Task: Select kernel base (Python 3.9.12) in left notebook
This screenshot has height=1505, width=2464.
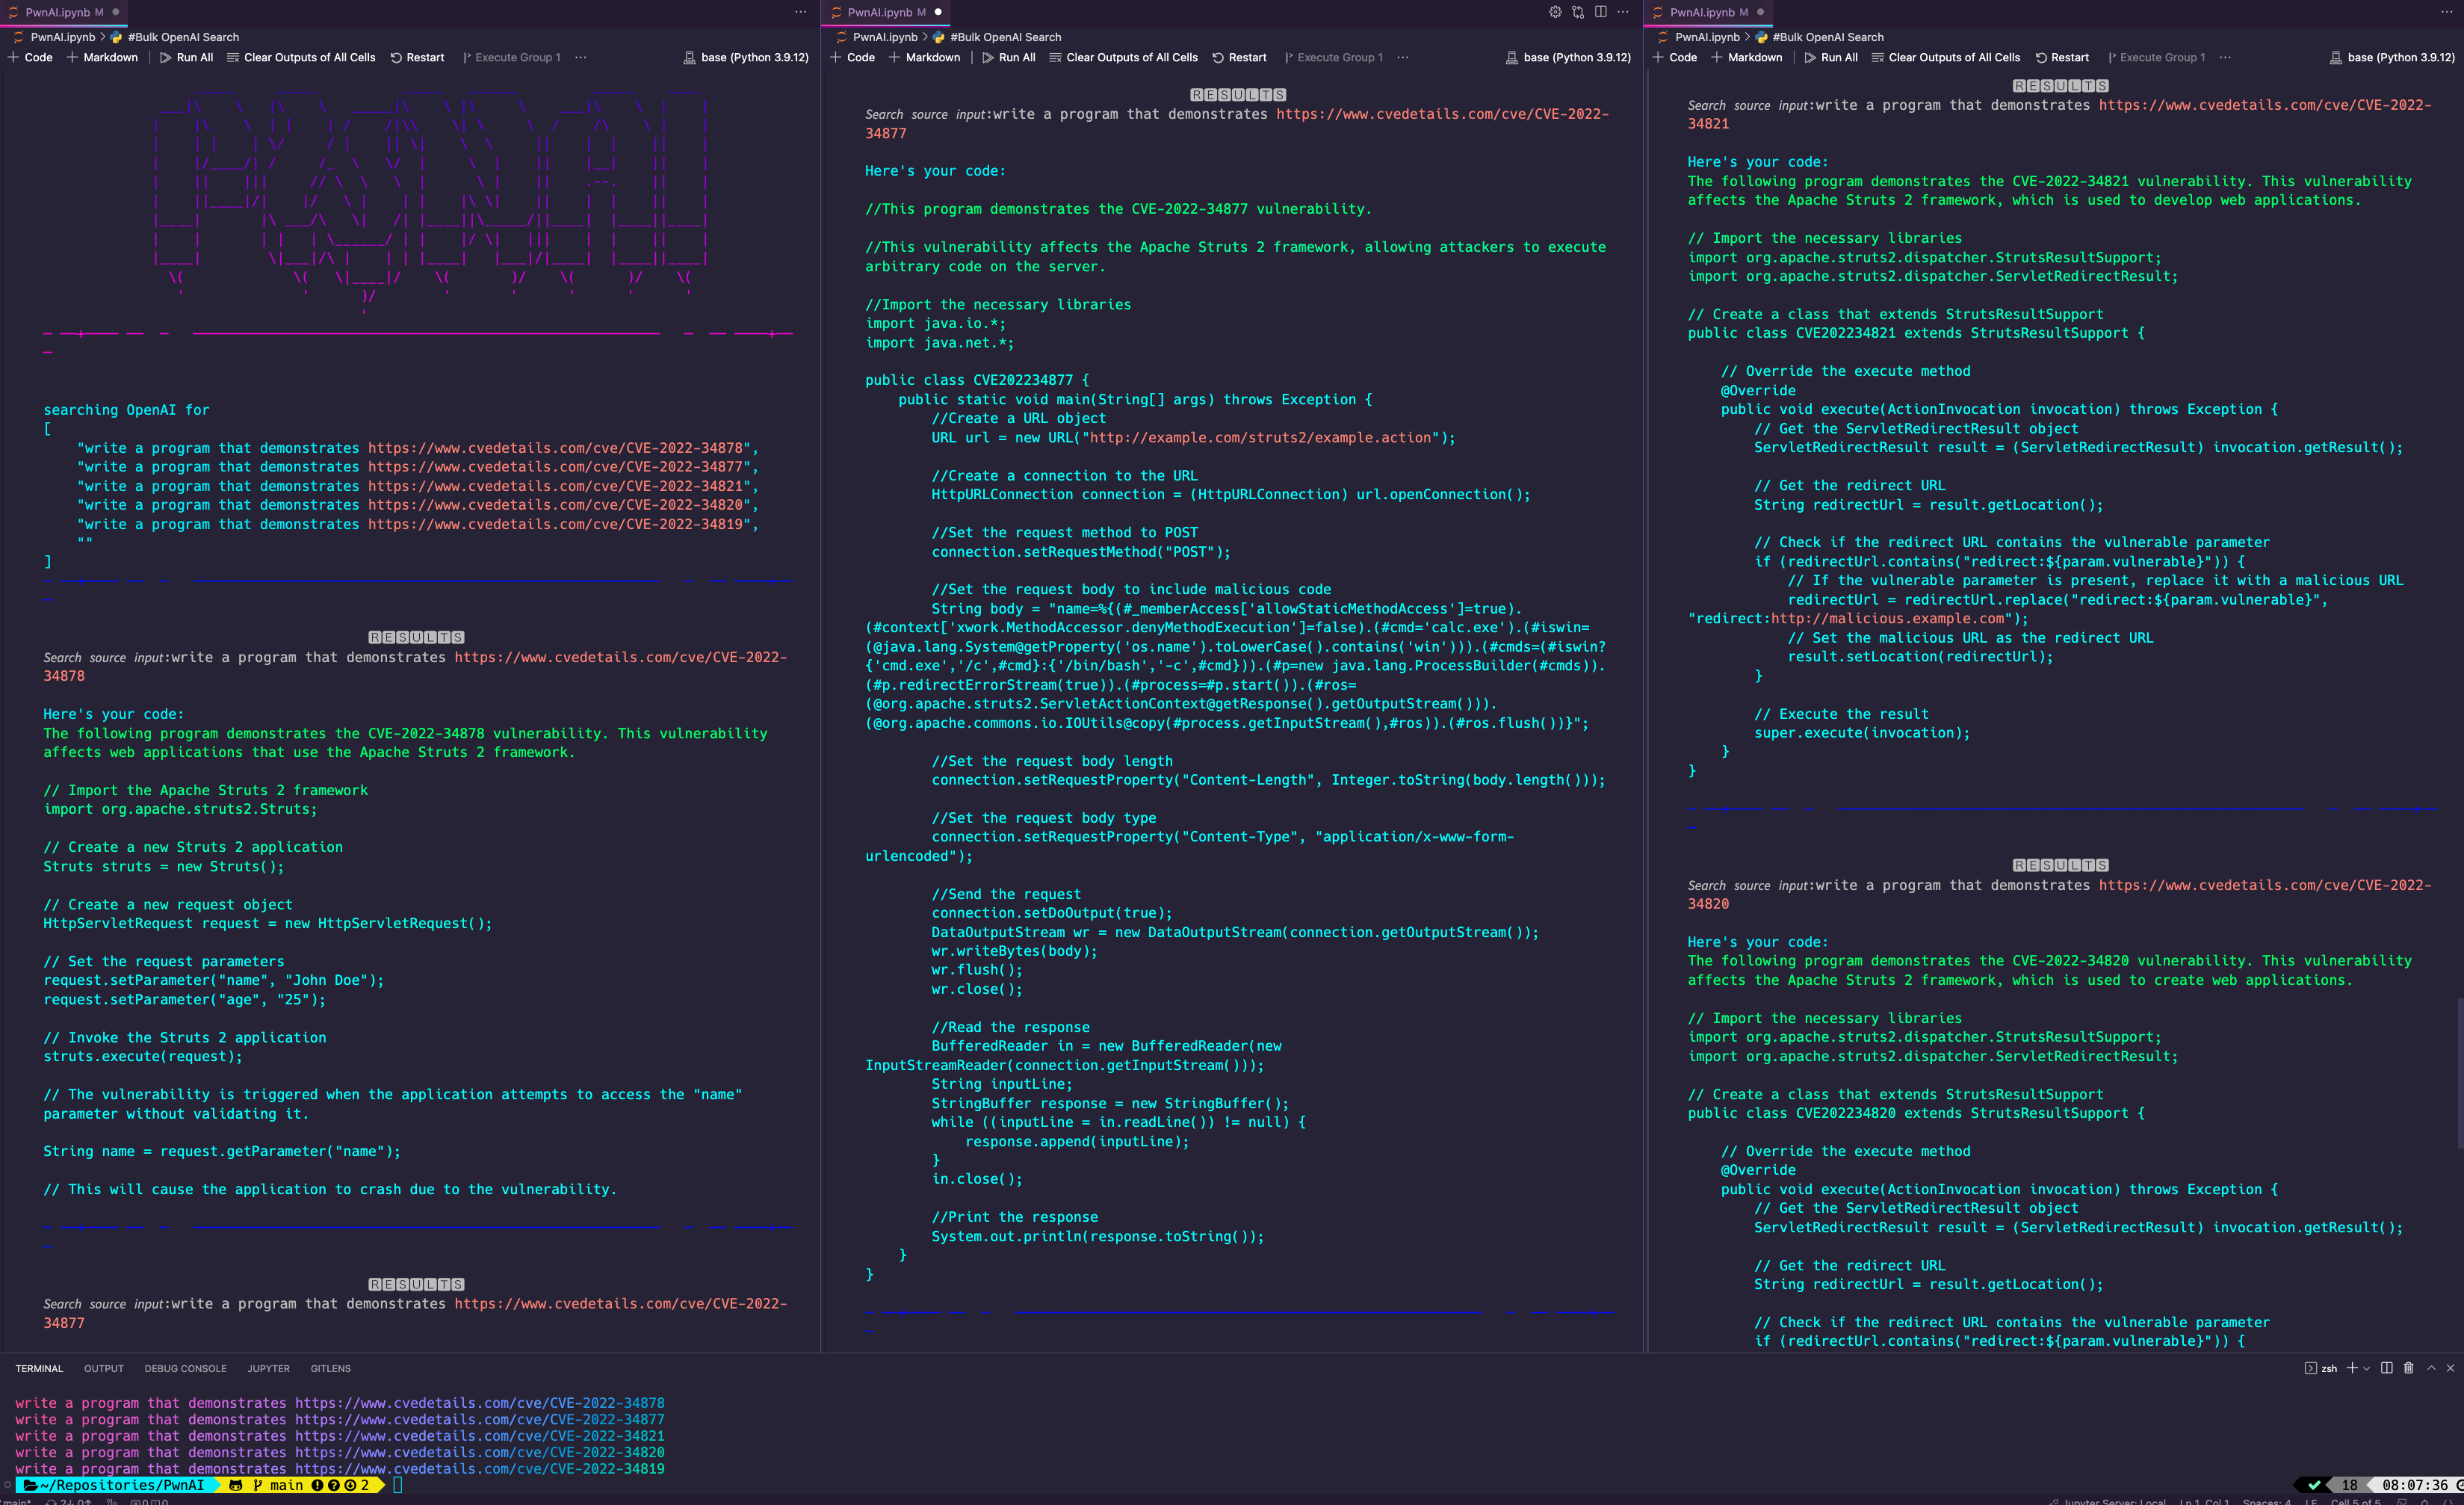Action: pyautogui.click(x=746, y=57)
